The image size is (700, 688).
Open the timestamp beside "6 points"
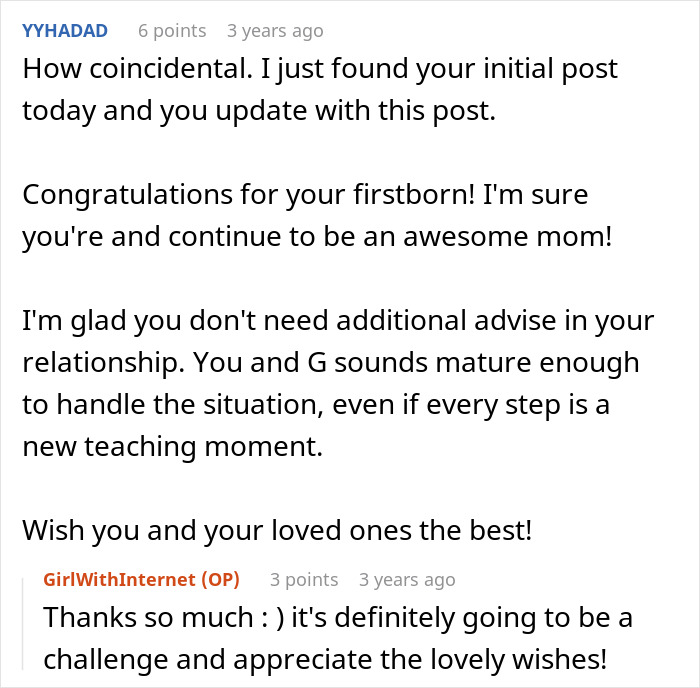pos(275,31)
